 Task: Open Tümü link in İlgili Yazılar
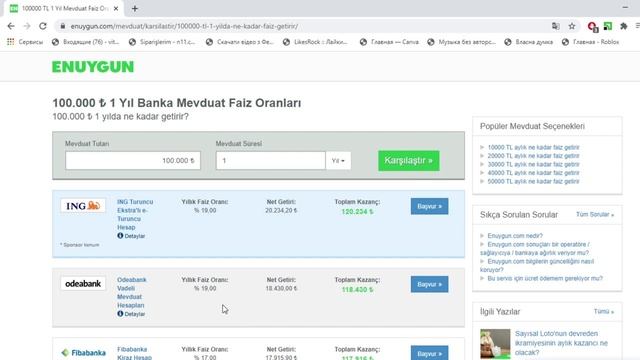coord(604,312)
